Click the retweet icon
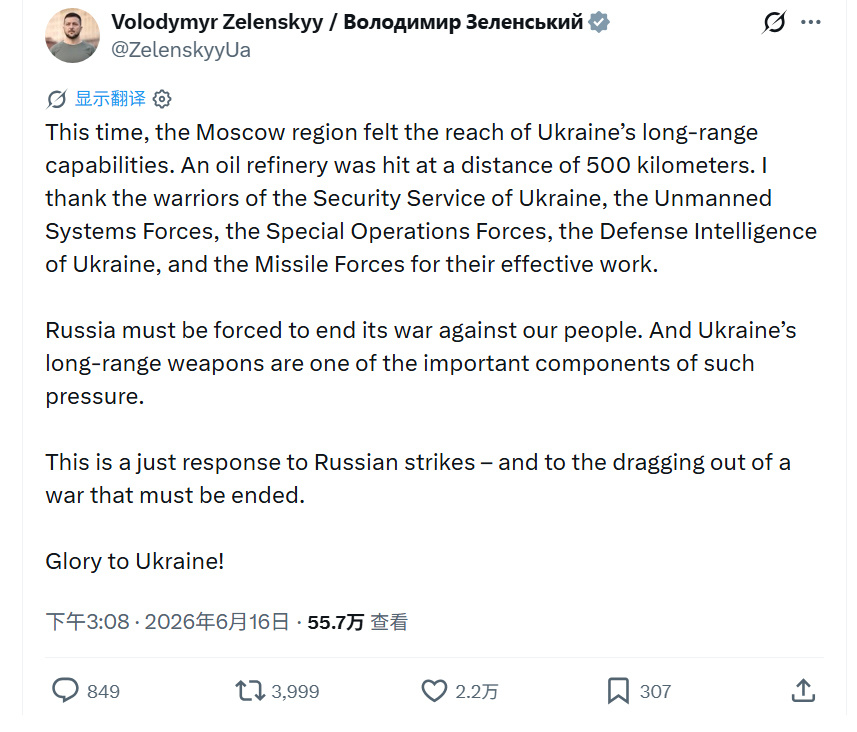This screenshot has height=732, width=857. [250, 690]
